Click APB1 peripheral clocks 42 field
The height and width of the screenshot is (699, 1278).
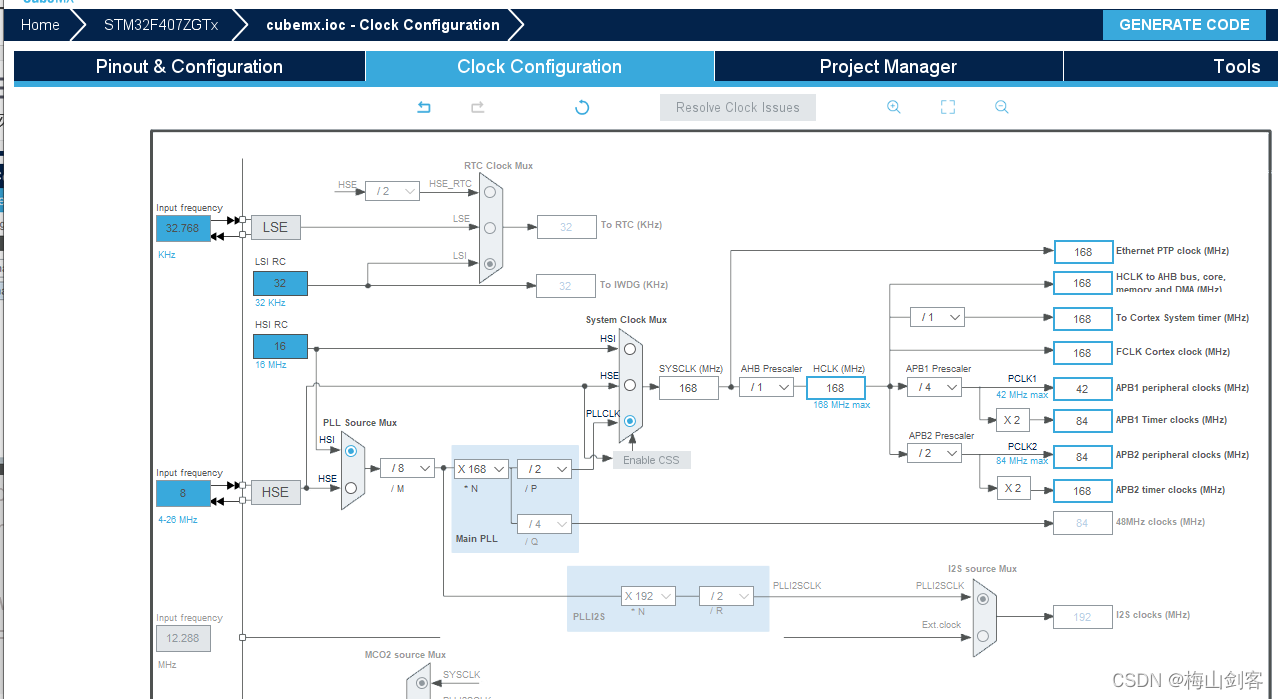[x=1083, y=388]
